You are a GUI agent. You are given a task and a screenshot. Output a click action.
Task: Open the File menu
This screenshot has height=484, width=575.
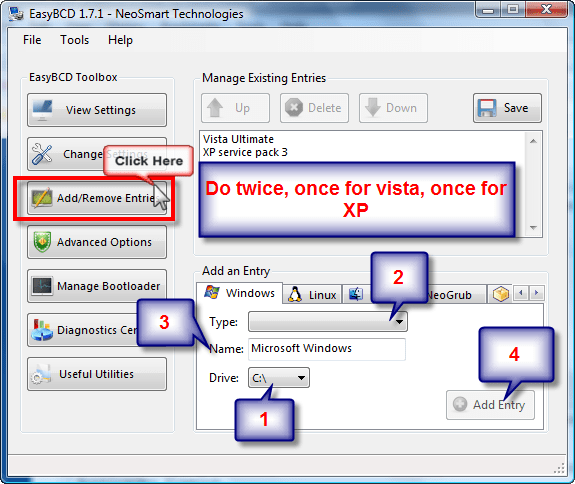pyautogui.click(x=32, y=40)
